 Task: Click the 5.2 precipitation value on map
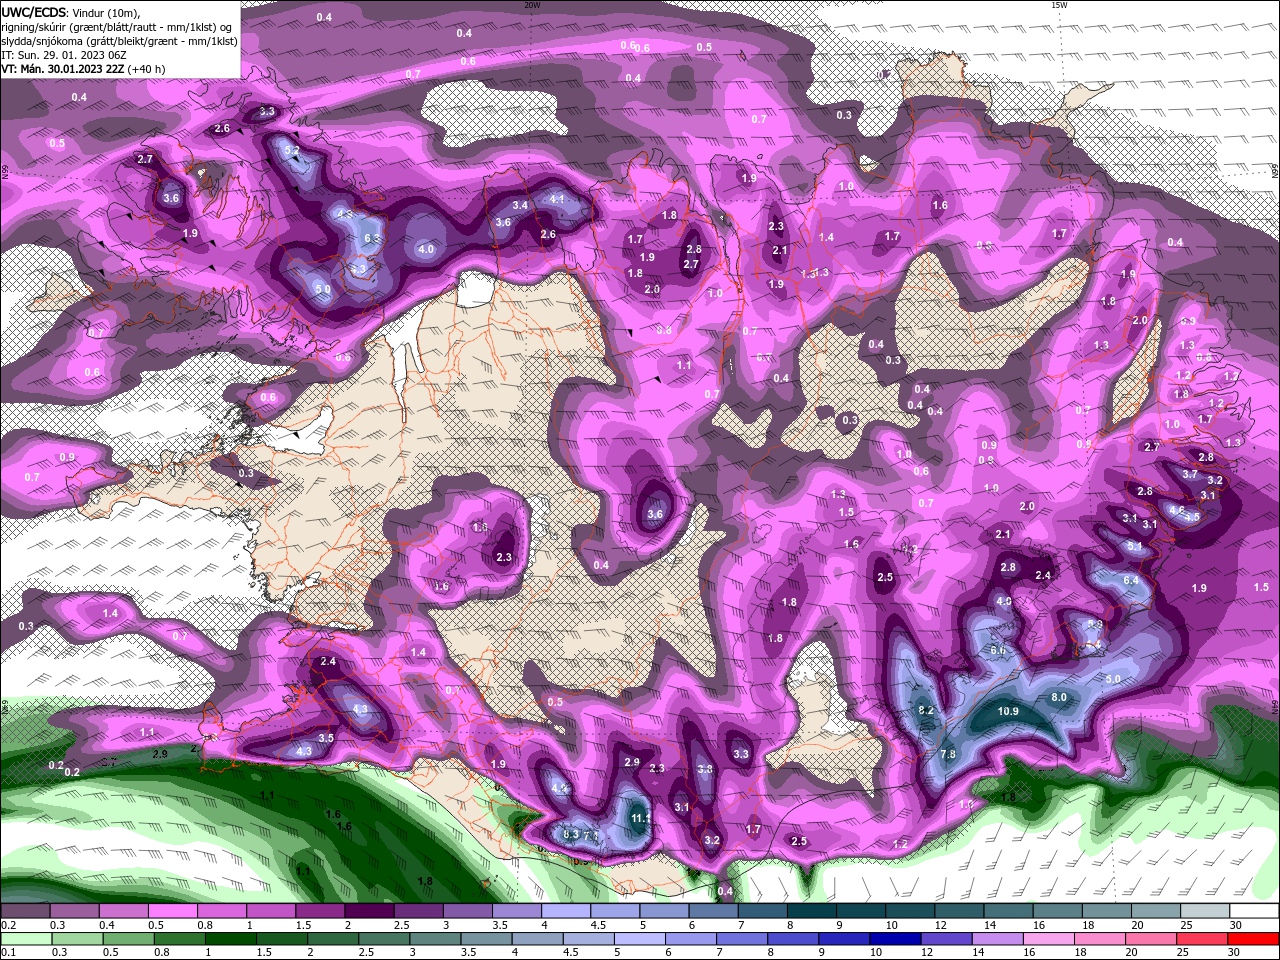click(292, 151)
